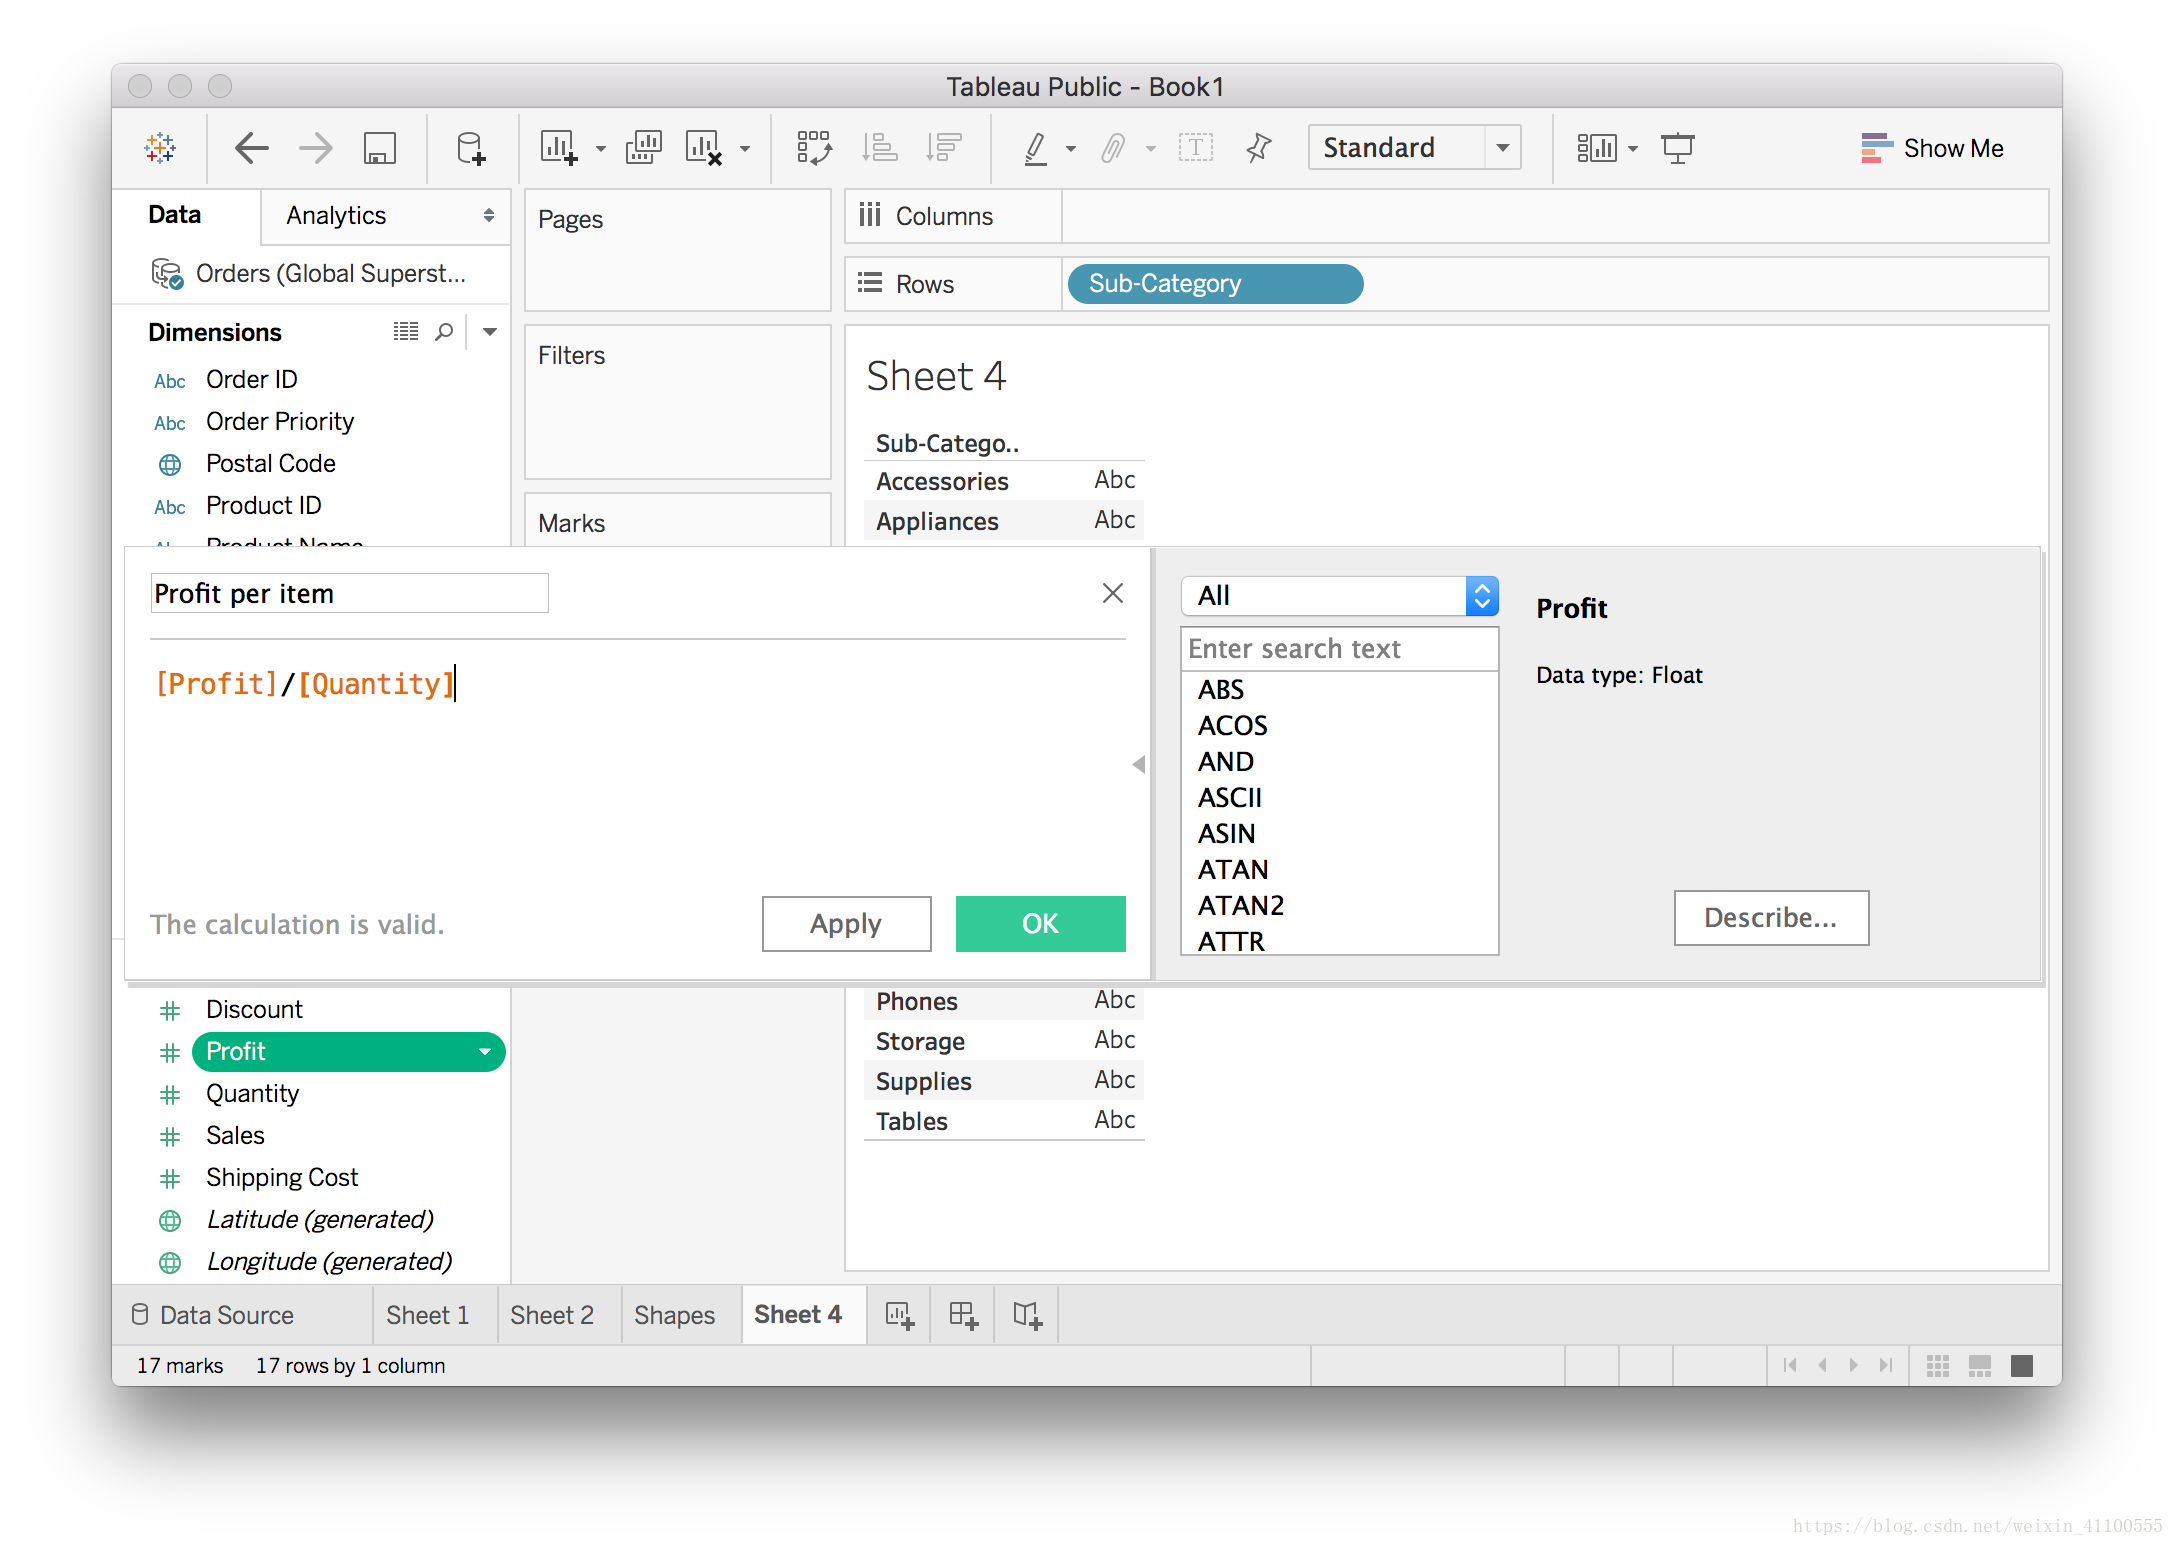Open the Analytics pane selector
This screenshot has width=2174, height=1546.
point(489,215)
